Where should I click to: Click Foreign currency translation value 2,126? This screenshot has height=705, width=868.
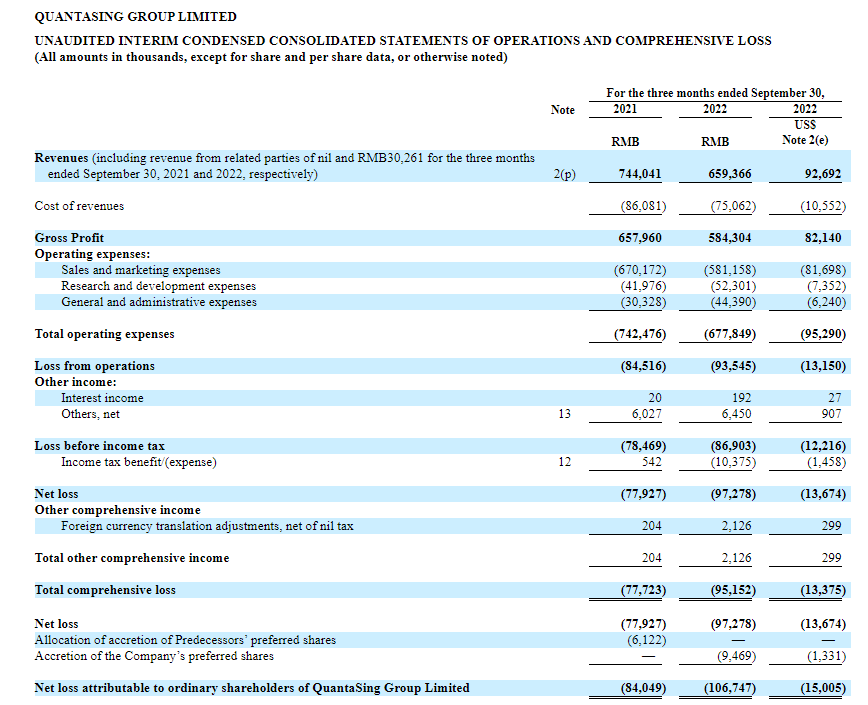[x=736, y=526]
